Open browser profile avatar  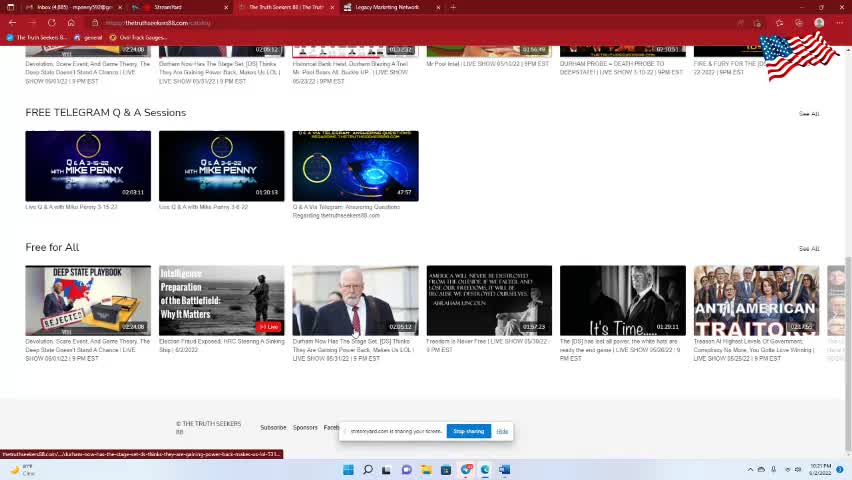pos(819,23)
